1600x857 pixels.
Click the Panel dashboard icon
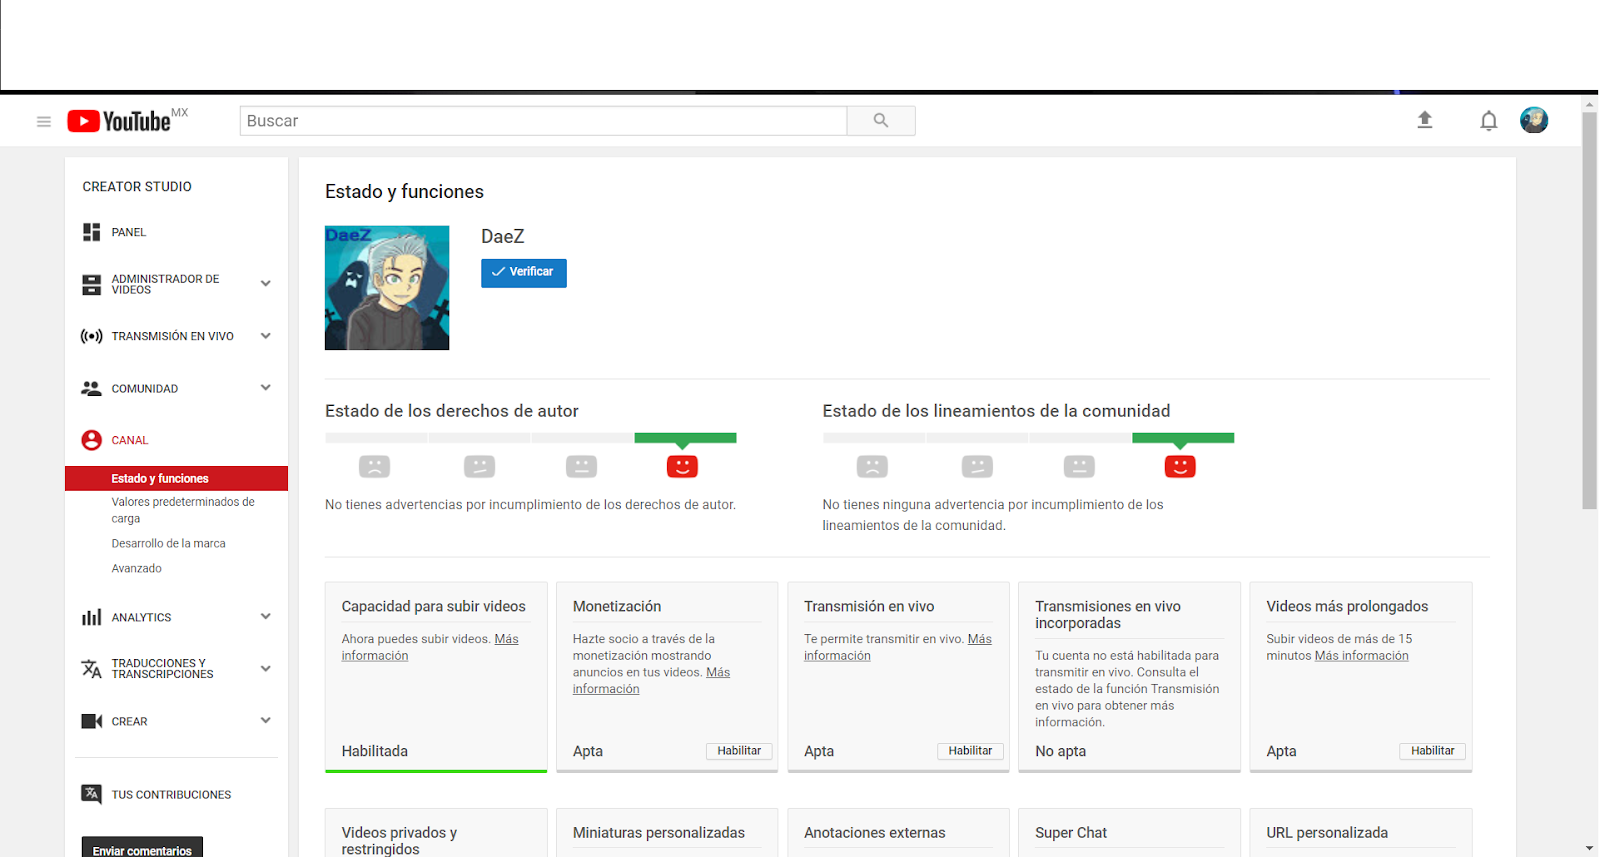(91, 232)
